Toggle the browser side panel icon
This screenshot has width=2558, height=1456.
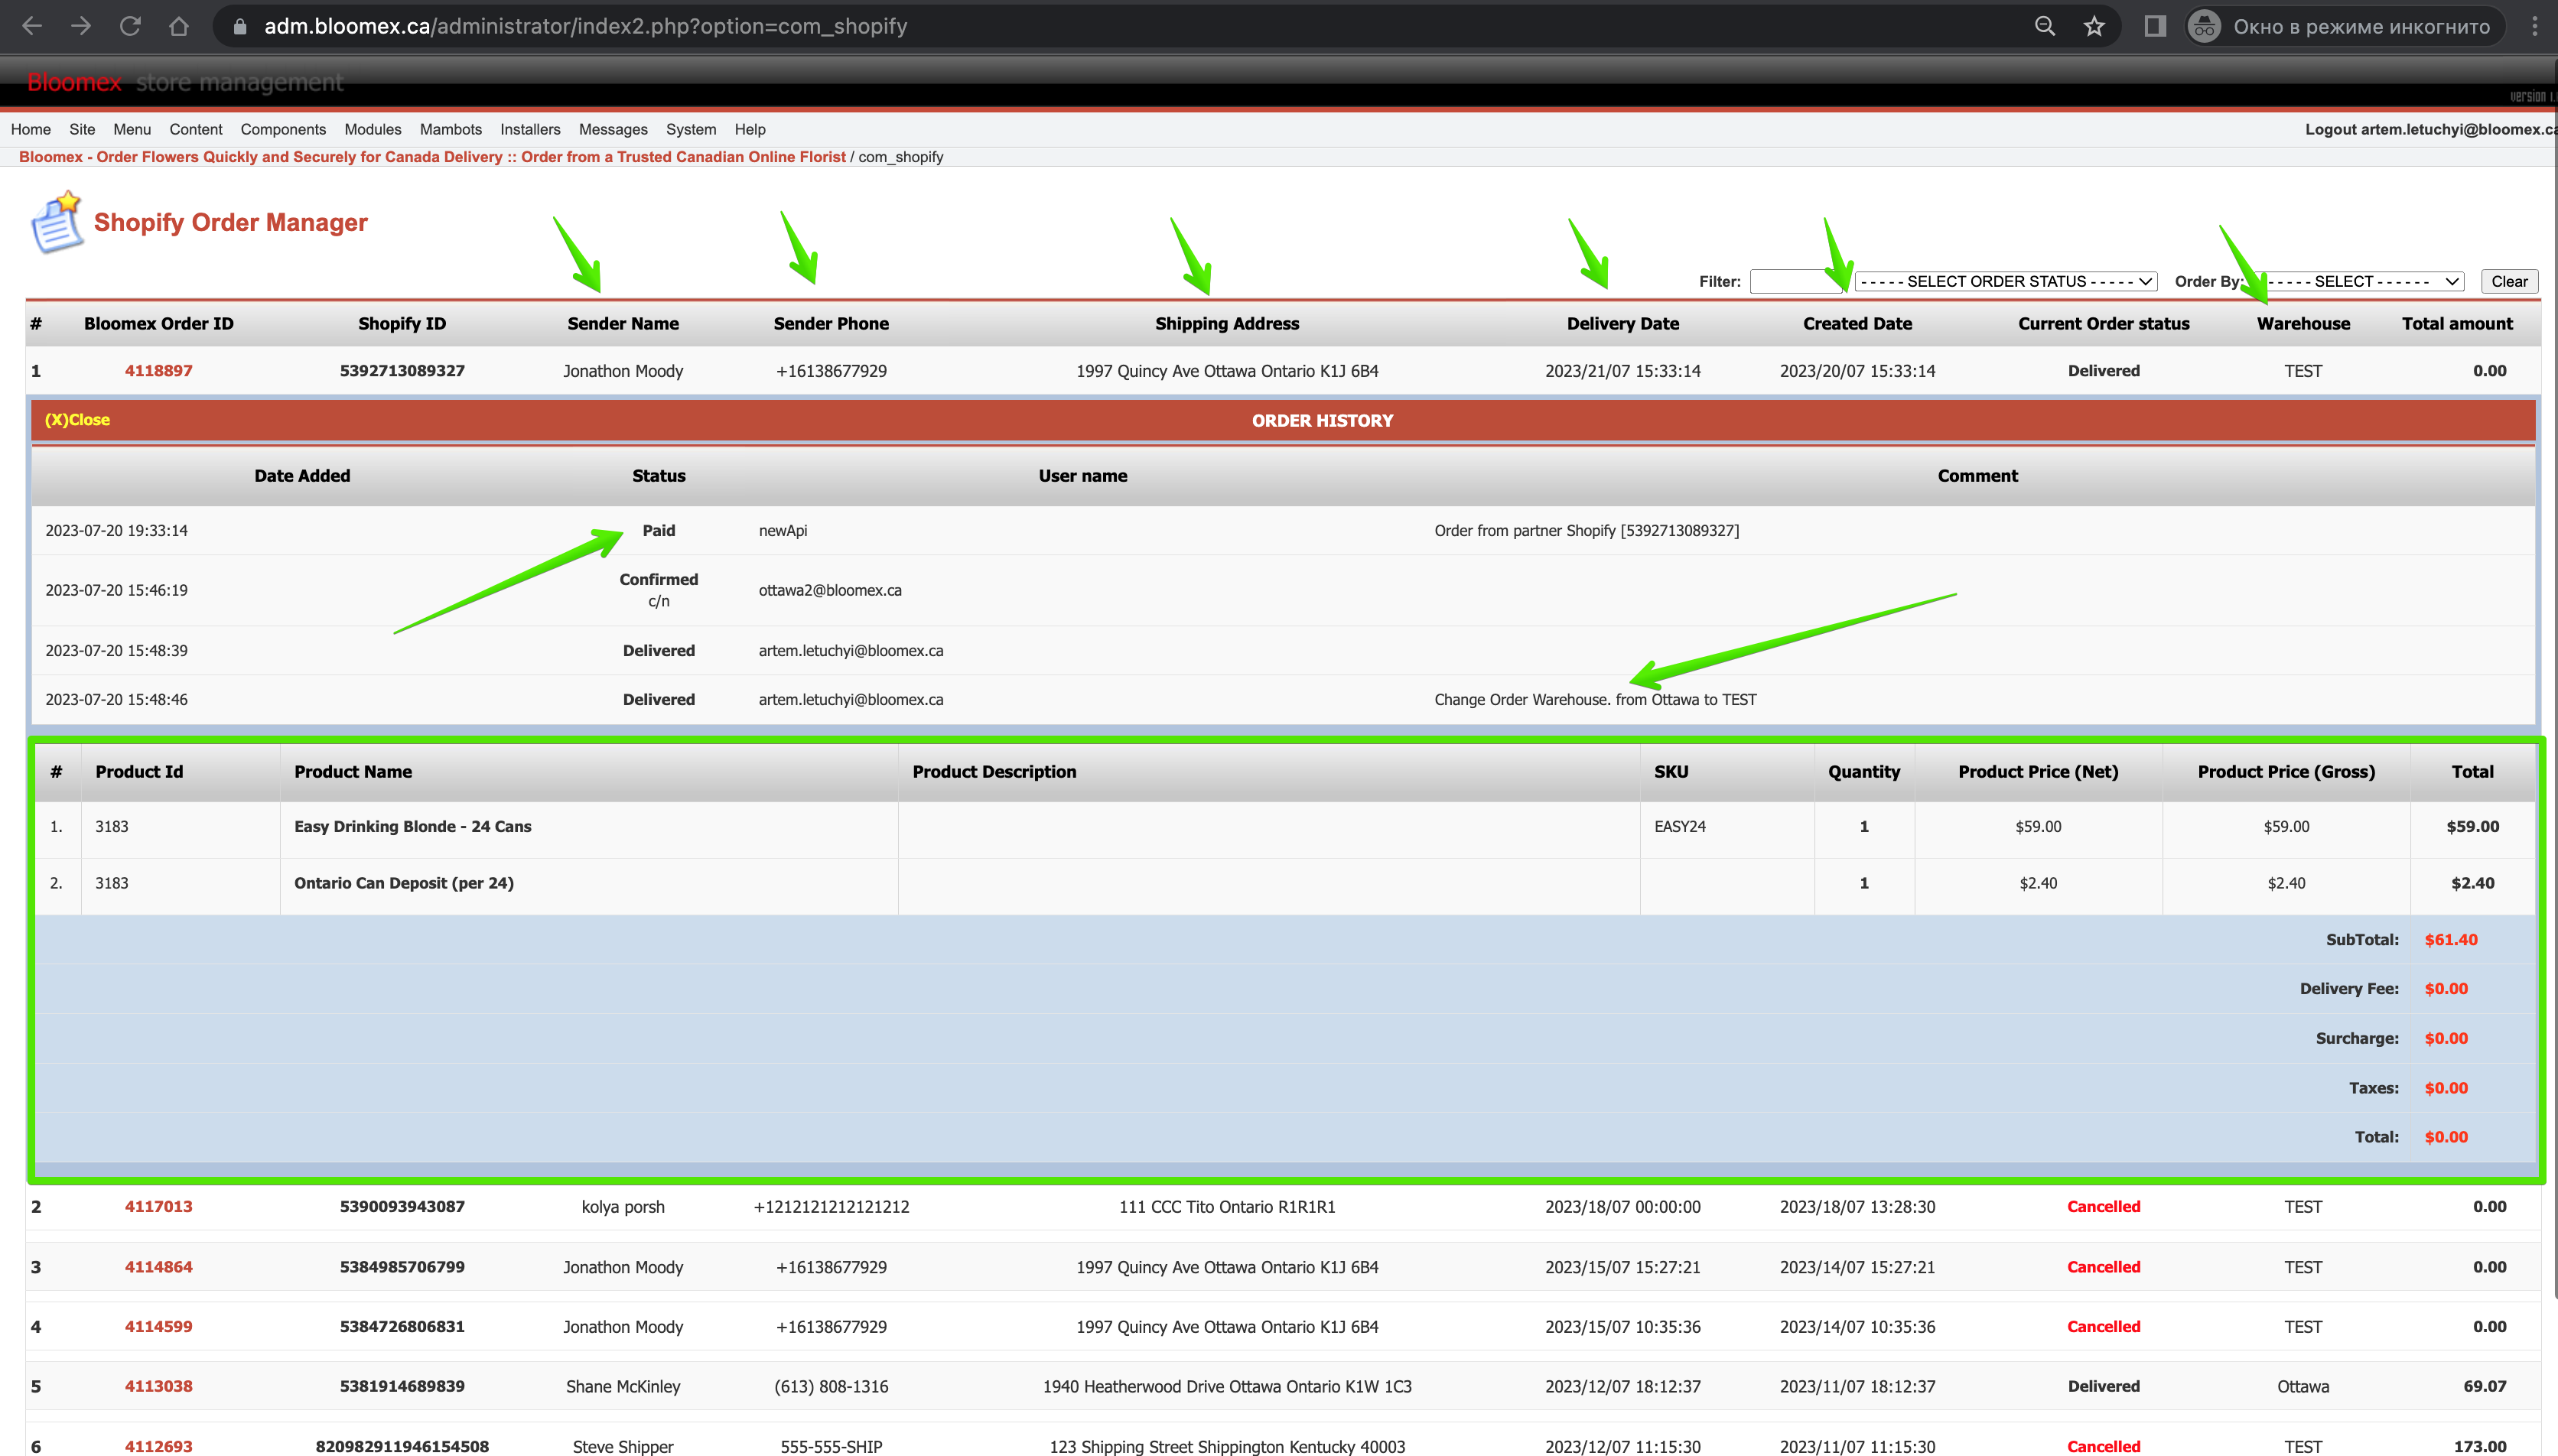2155,26
